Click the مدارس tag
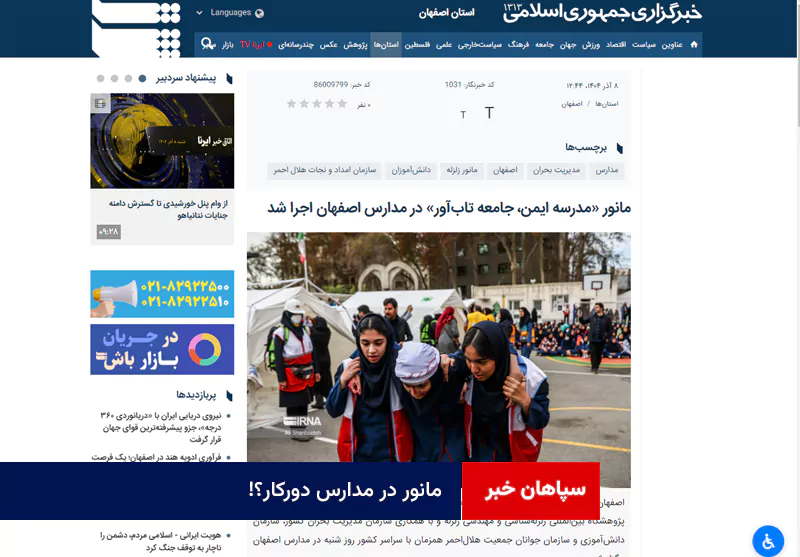 [x=607, y=170]
